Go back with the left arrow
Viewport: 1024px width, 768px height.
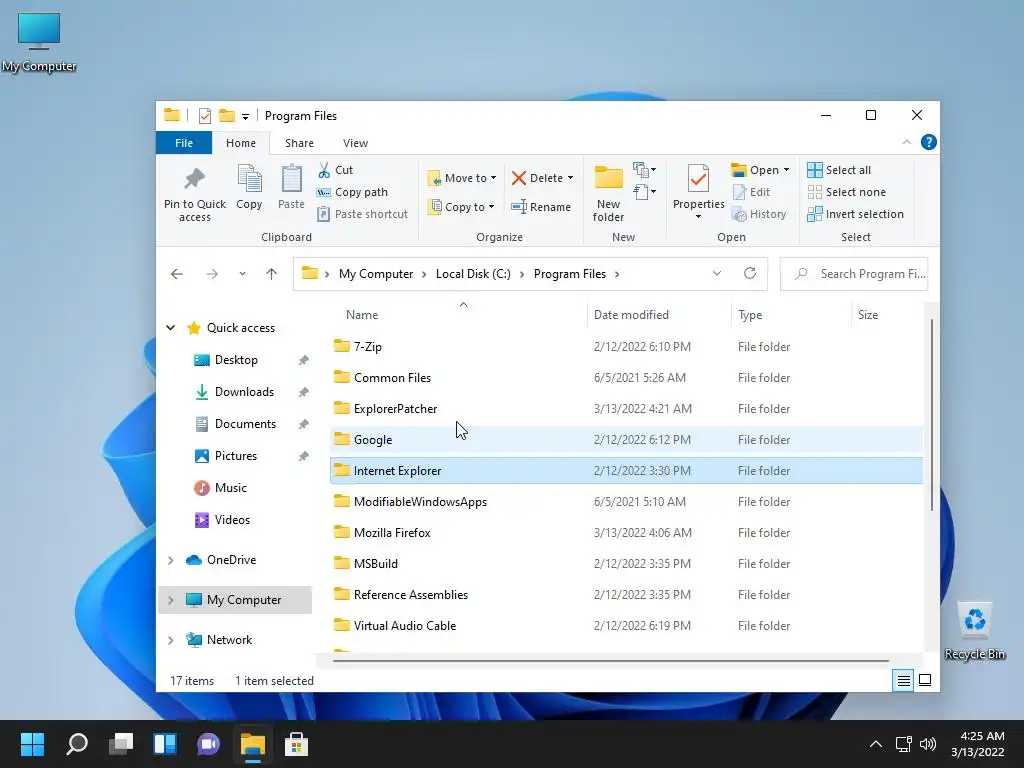point(176,274)
